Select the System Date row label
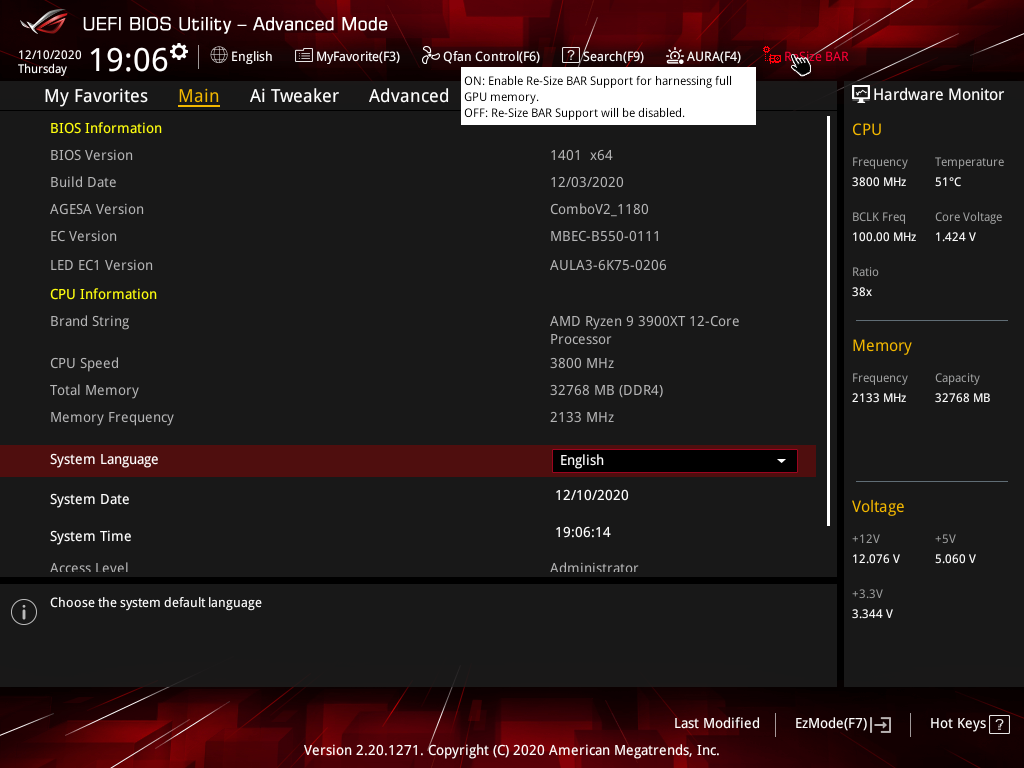The width and height of the screenshot is (1024, 768). [89, 500]
